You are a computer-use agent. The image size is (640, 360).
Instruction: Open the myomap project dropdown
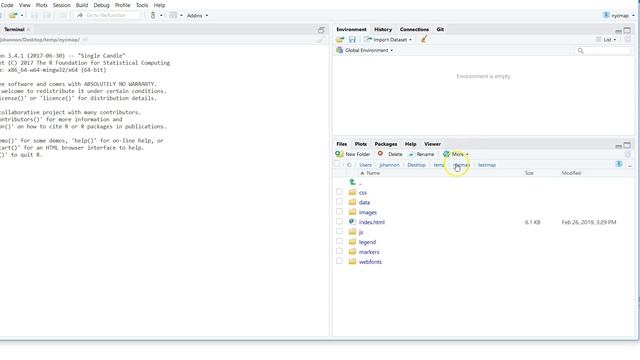coord(619,16)
